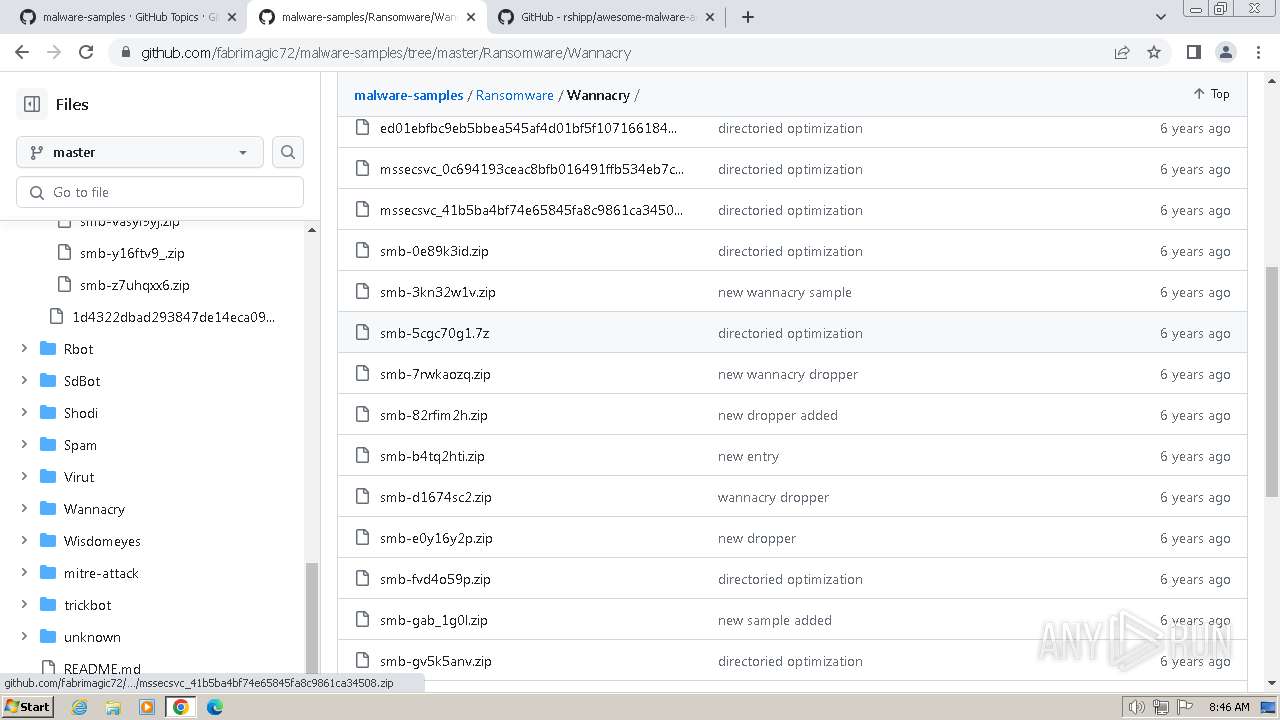Share this page icon in address bar
The image size is (1280, 720).
(x=1122, y=52)
